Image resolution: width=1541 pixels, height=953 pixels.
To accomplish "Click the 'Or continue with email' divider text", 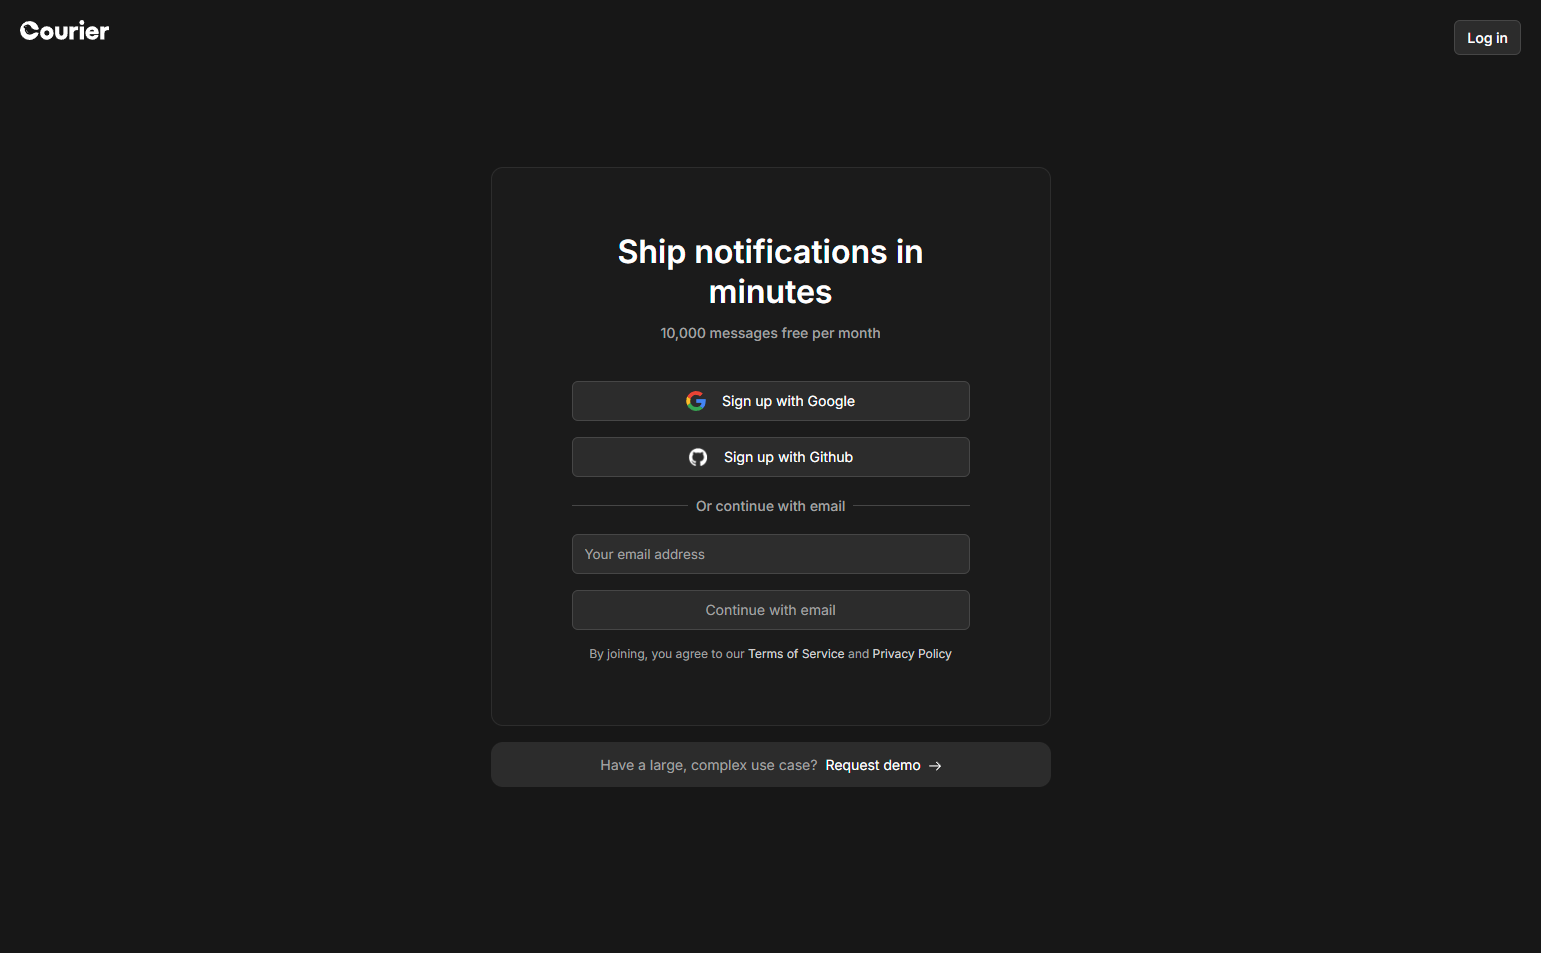I will tap(770, 506).
